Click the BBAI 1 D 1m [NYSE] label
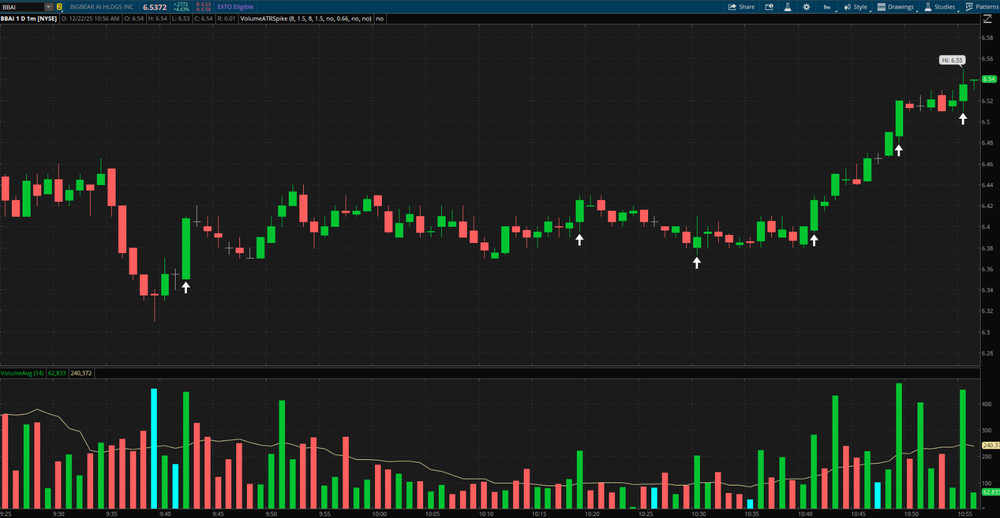This screenshot has width=1000, height=518. click(29, 18)
